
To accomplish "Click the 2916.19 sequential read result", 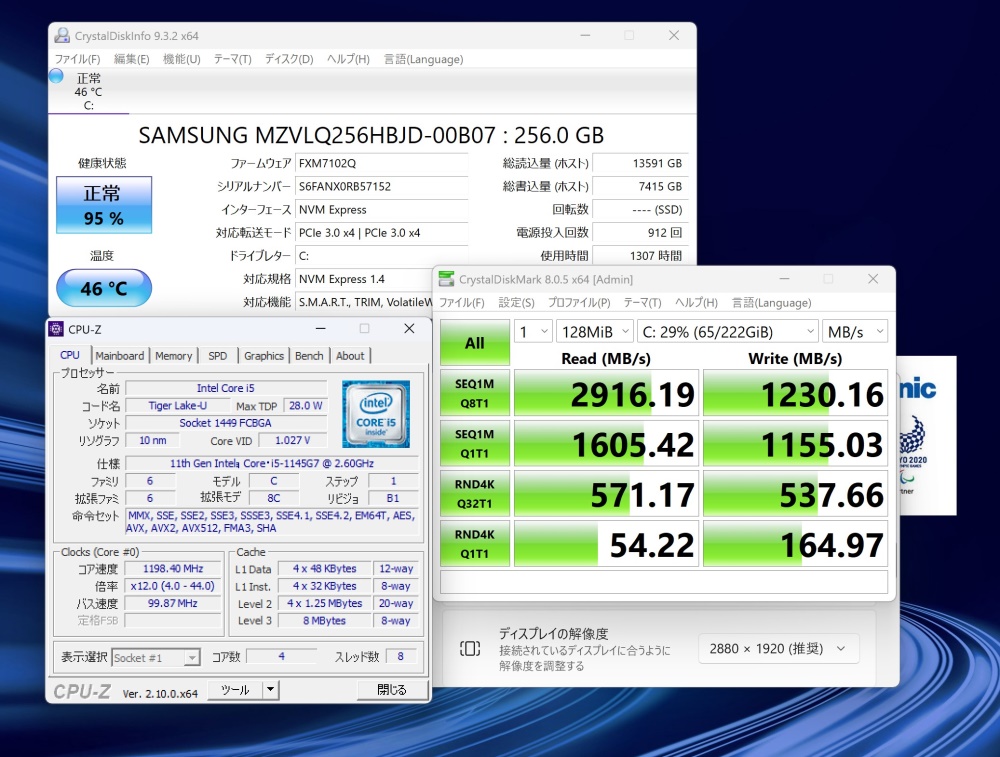I will click(607, 393).
